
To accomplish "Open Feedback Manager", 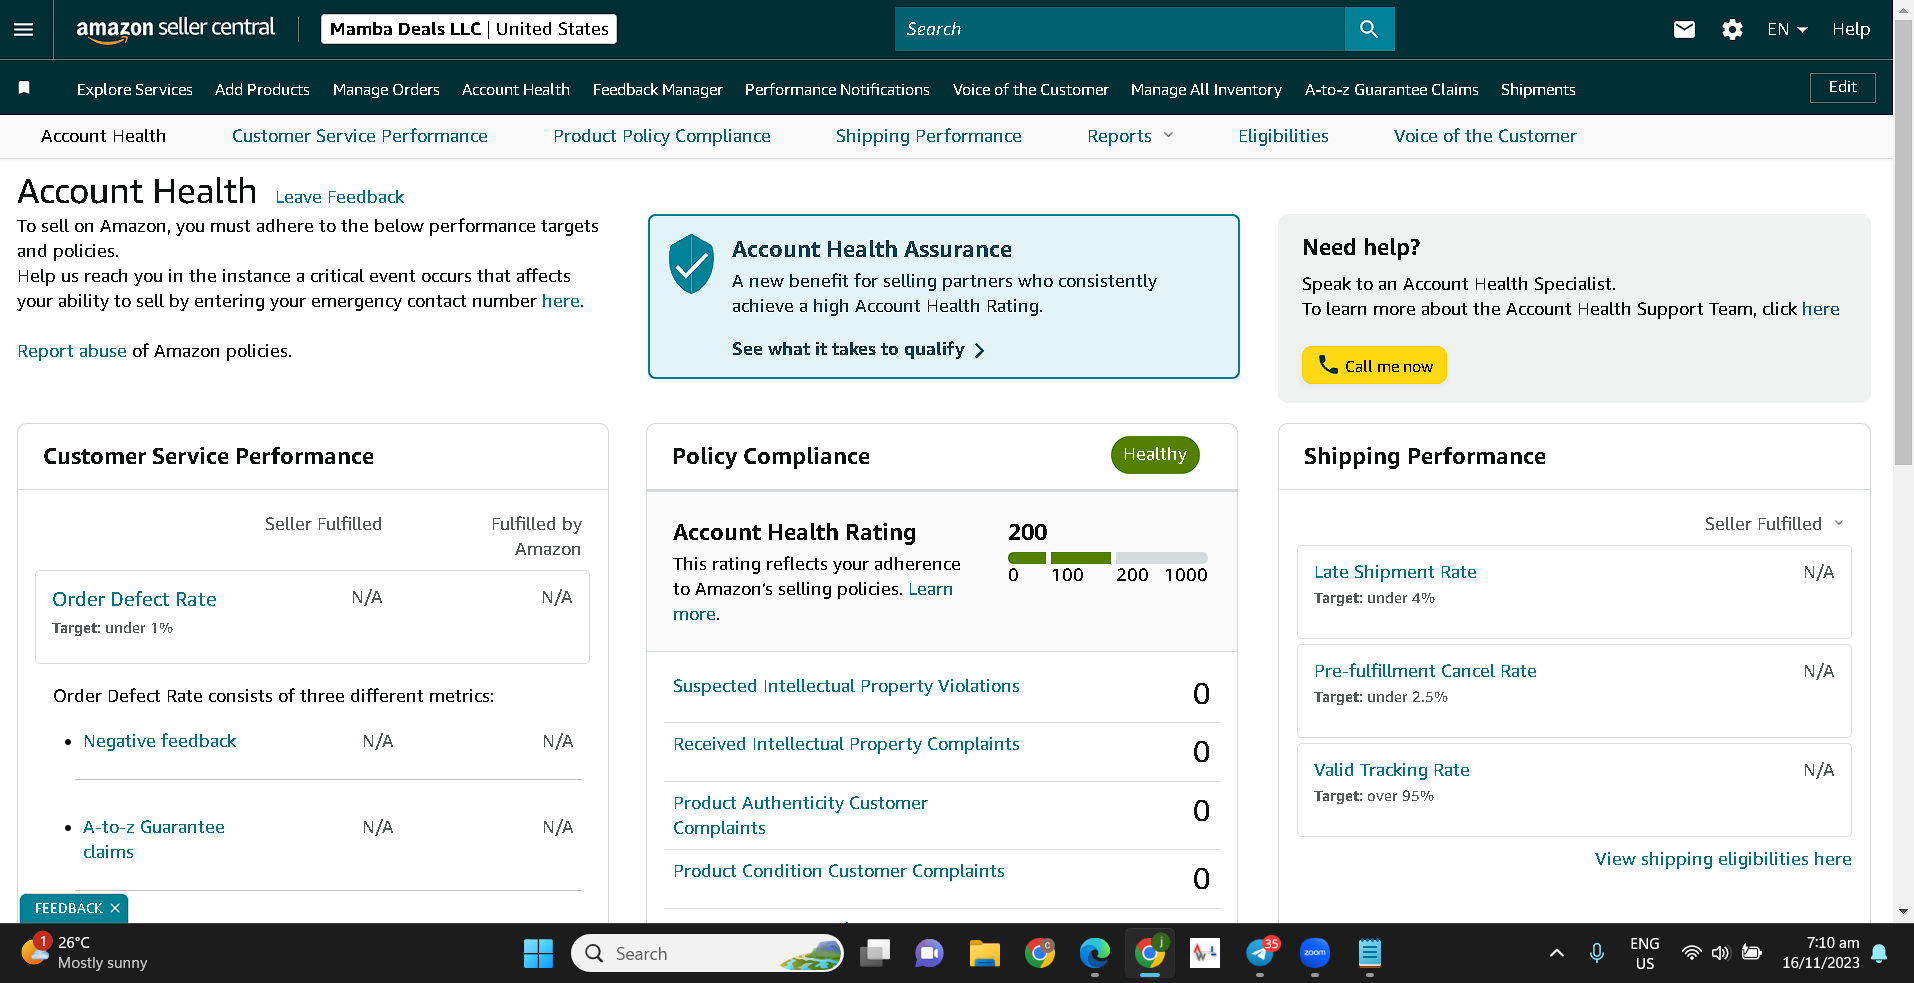I will tap(658, 89).
